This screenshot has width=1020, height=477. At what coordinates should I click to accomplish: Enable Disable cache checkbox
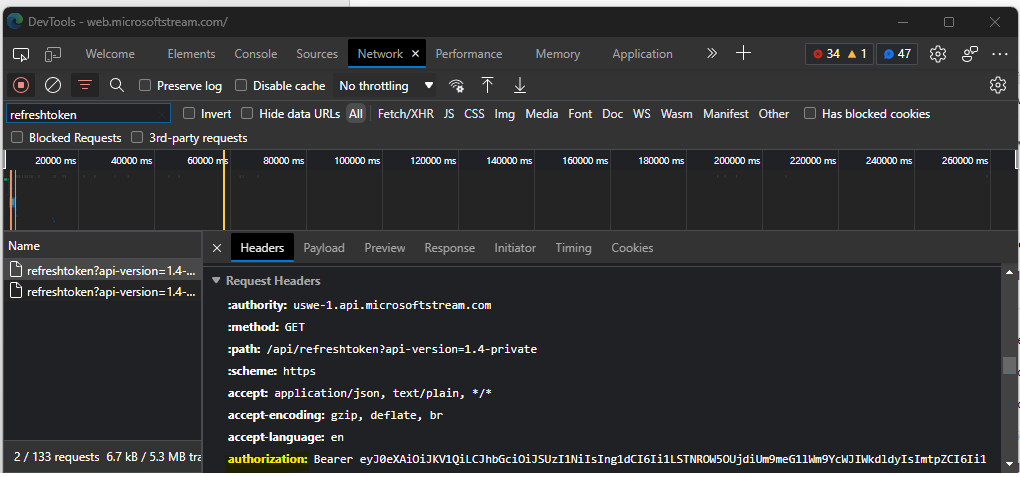pos(241,85)
